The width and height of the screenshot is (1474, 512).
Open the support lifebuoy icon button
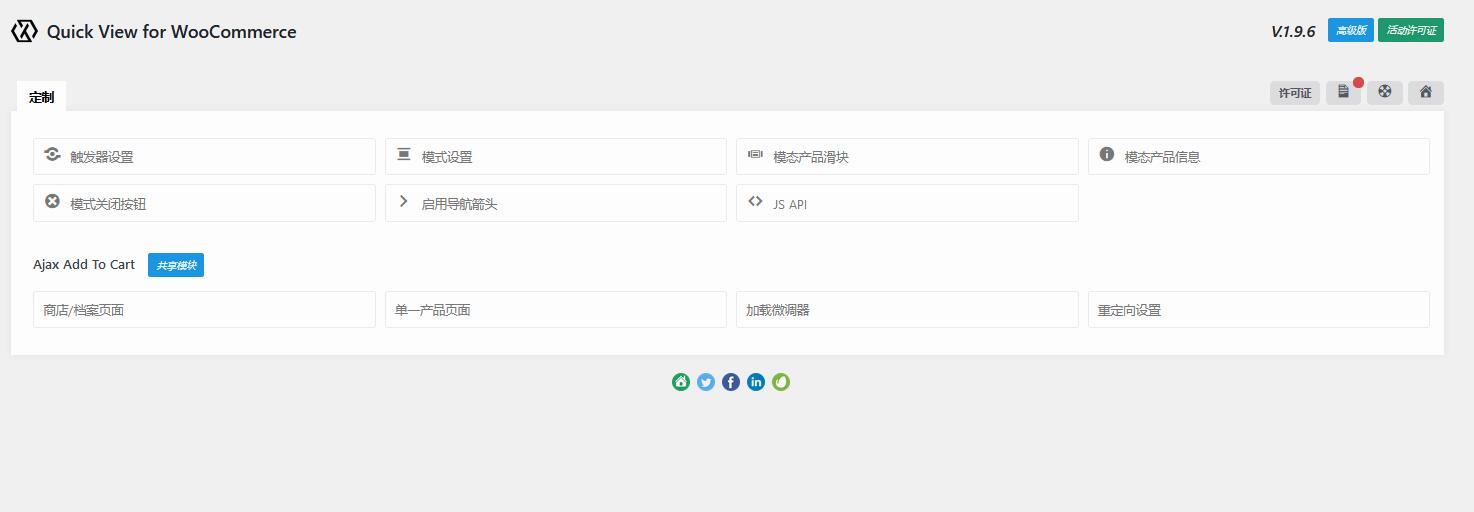(1385, 92)
